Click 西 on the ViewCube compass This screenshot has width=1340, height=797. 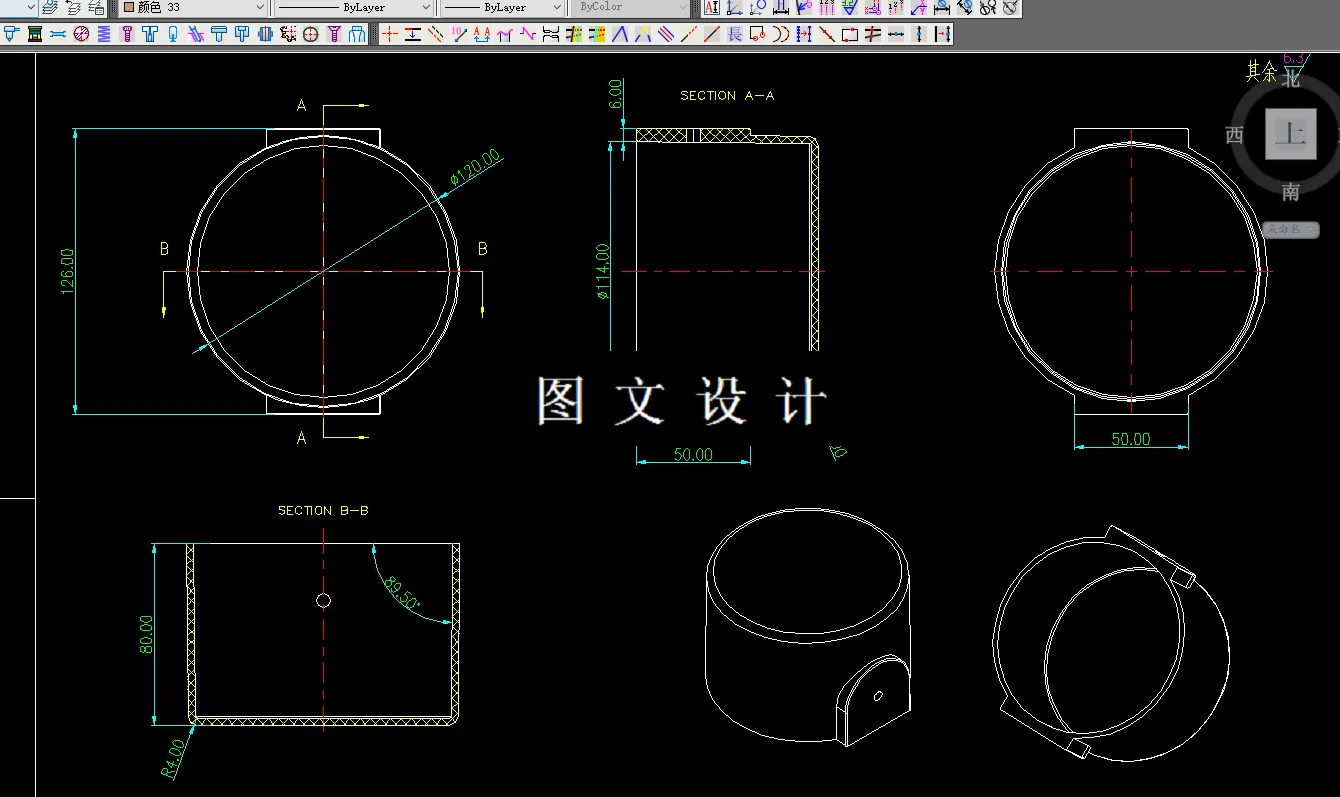click(1235, 135)
